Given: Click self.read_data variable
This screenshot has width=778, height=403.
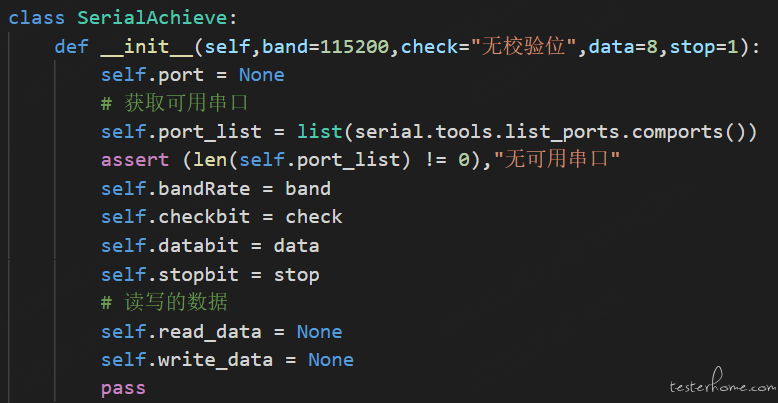Looking at the screenshot, I should tap(181, 332).
